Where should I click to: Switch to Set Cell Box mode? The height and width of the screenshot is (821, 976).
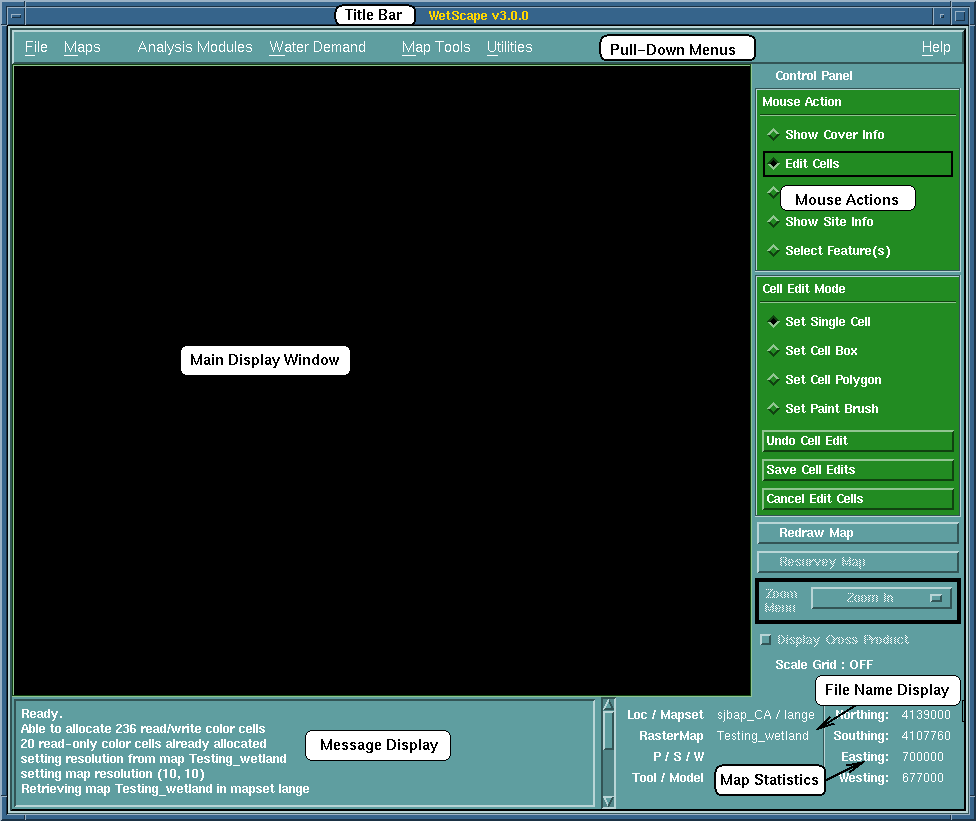click(x=773, y=351)
